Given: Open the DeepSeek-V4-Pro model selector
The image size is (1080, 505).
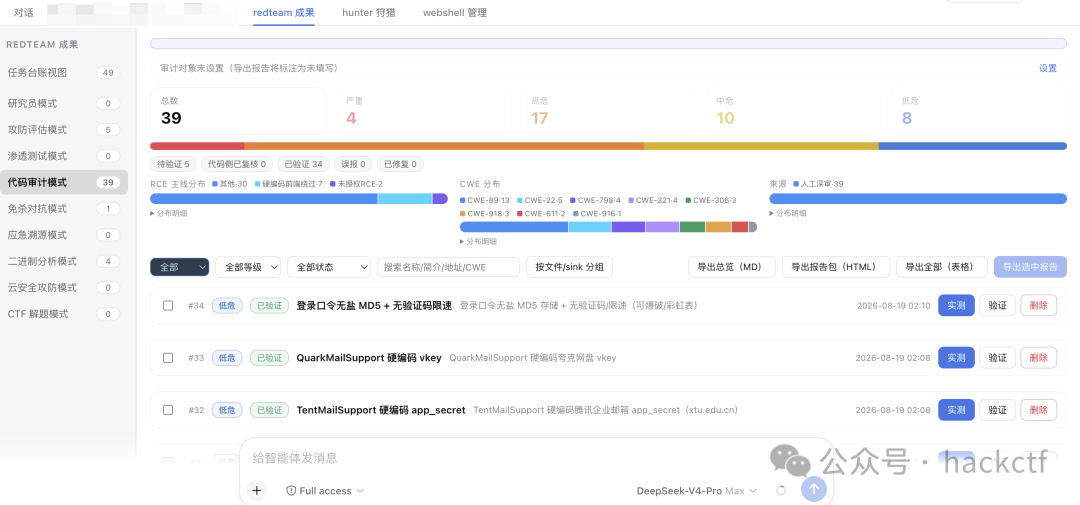Looking at the screenshot, I should pyautogui.click(x=696, y=491).
